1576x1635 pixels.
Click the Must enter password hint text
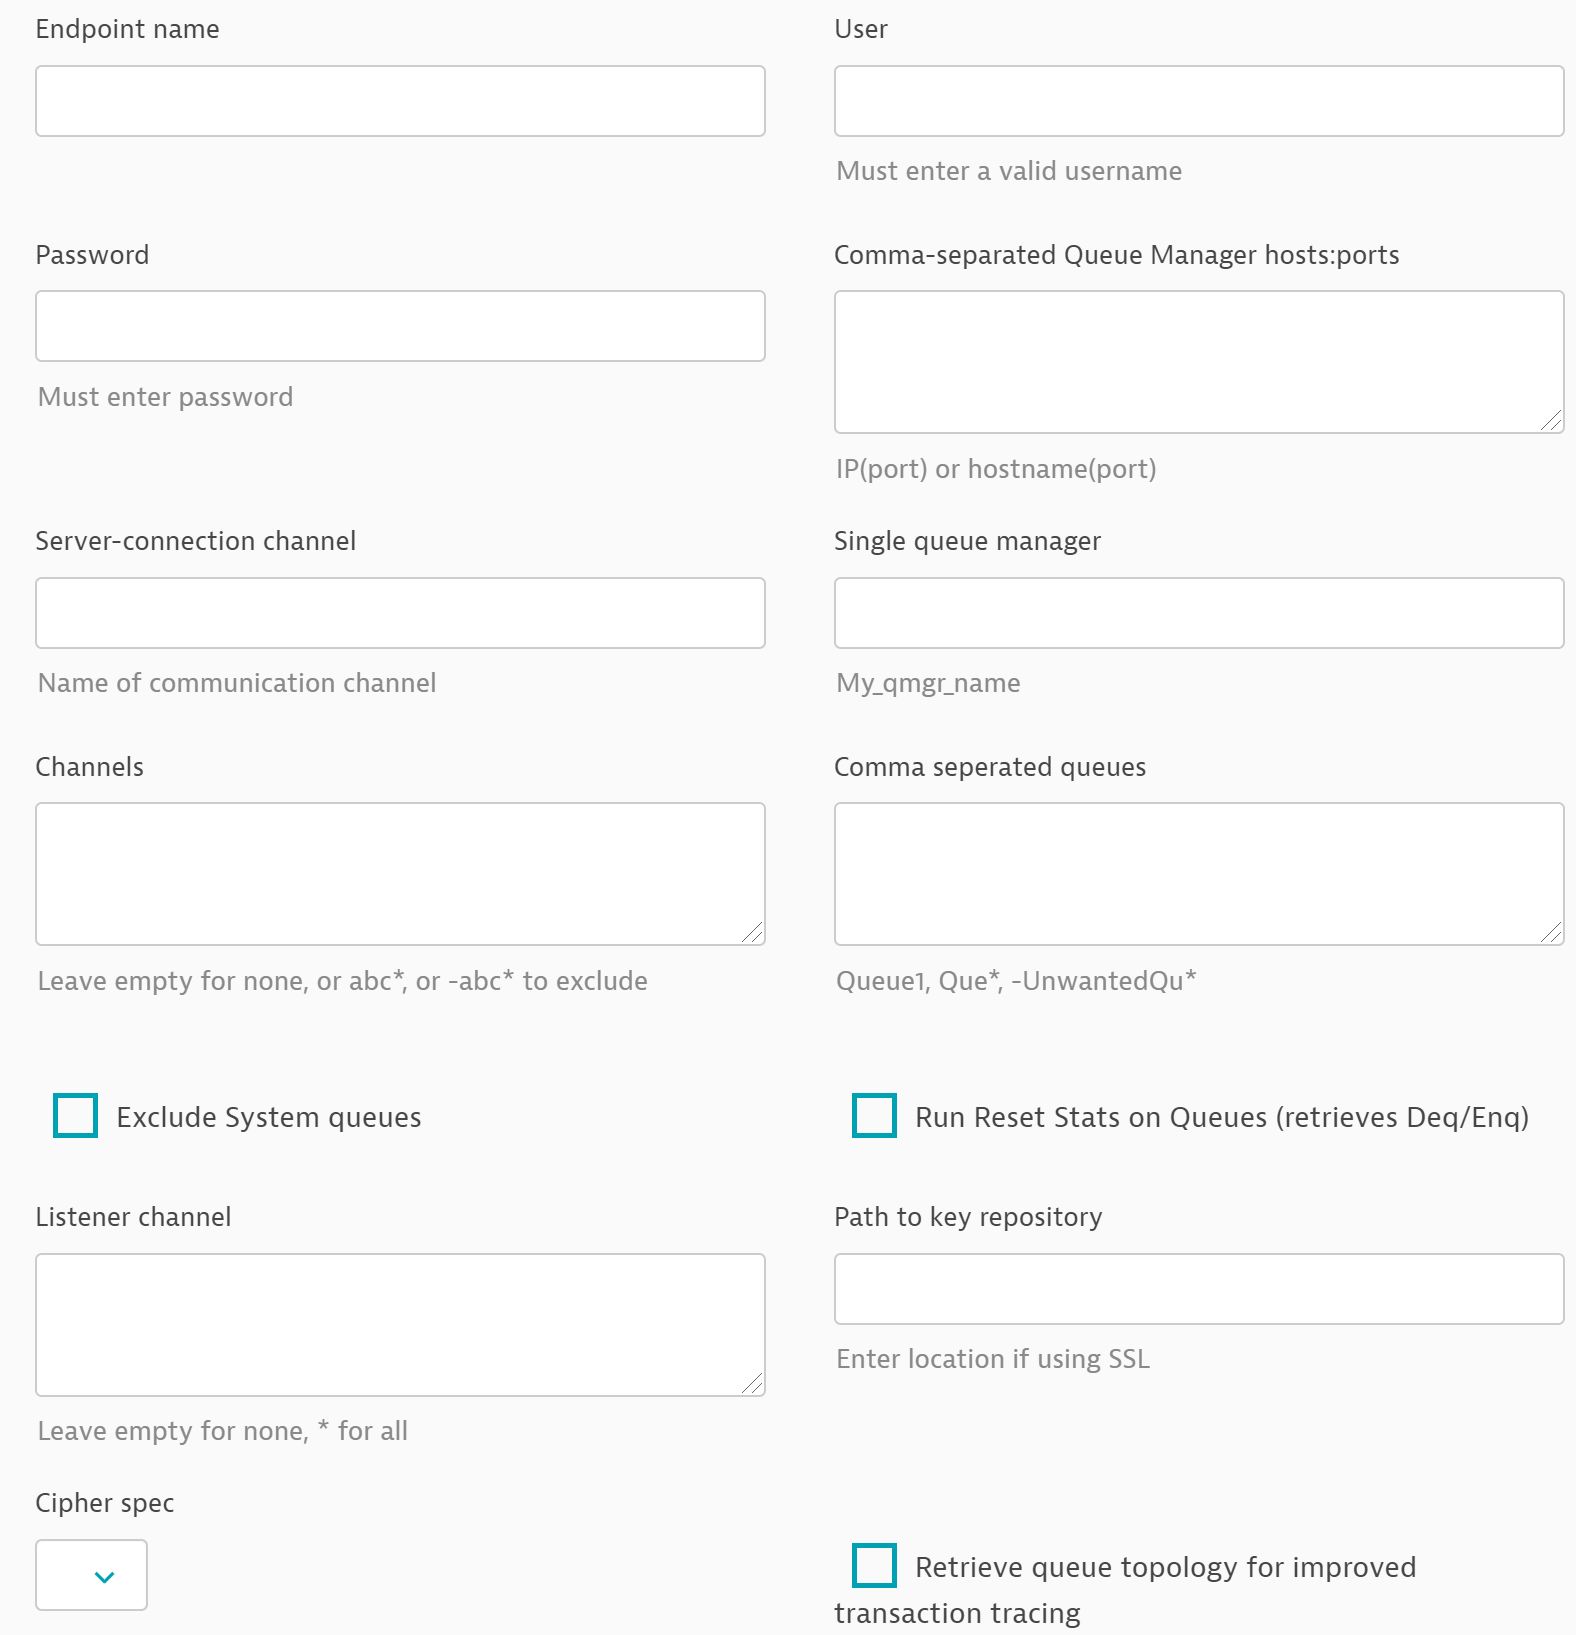164,396
